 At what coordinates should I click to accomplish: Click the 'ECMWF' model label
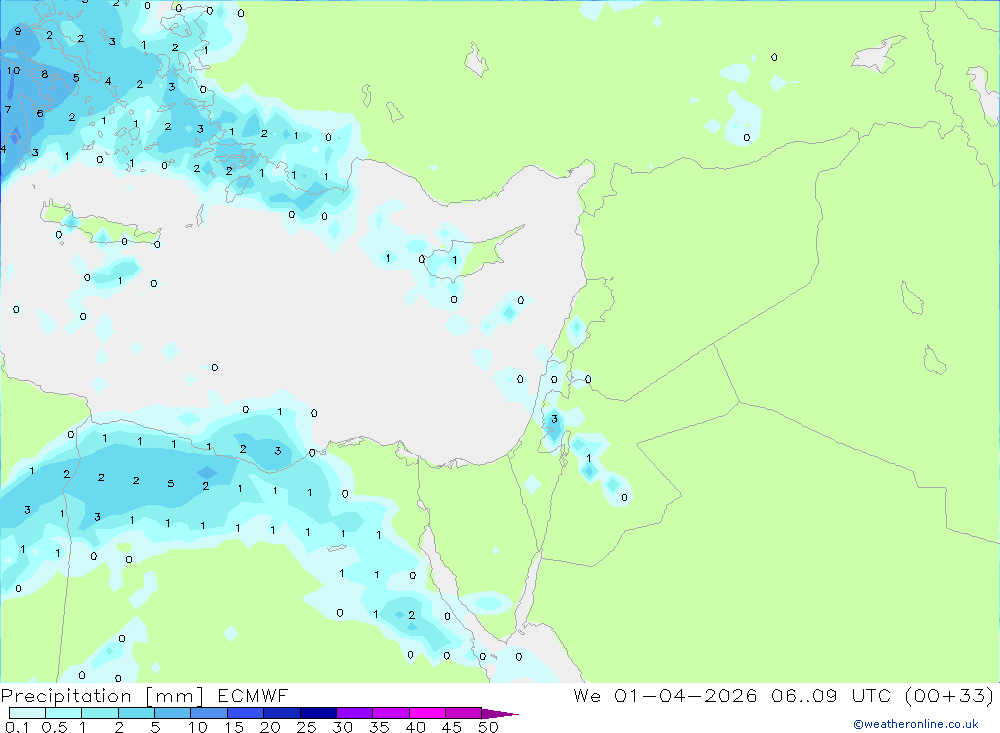tap(253, 696)
